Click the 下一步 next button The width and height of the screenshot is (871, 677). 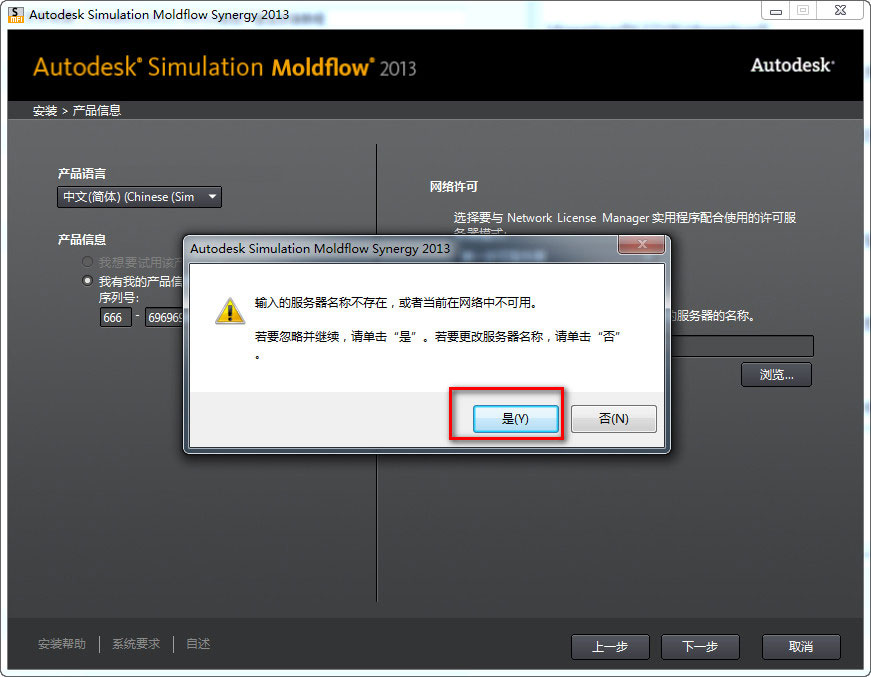(x=700, y=646)
